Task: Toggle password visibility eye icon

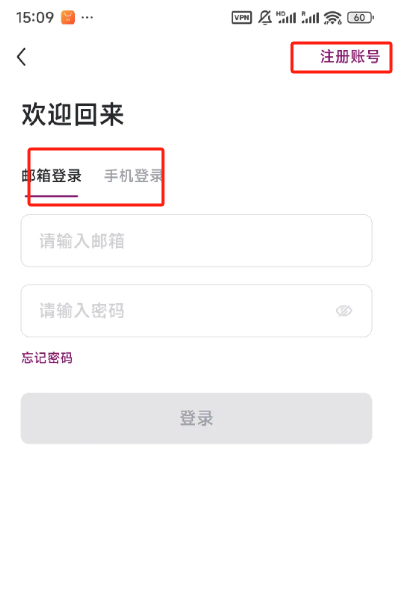Action: 344,311
